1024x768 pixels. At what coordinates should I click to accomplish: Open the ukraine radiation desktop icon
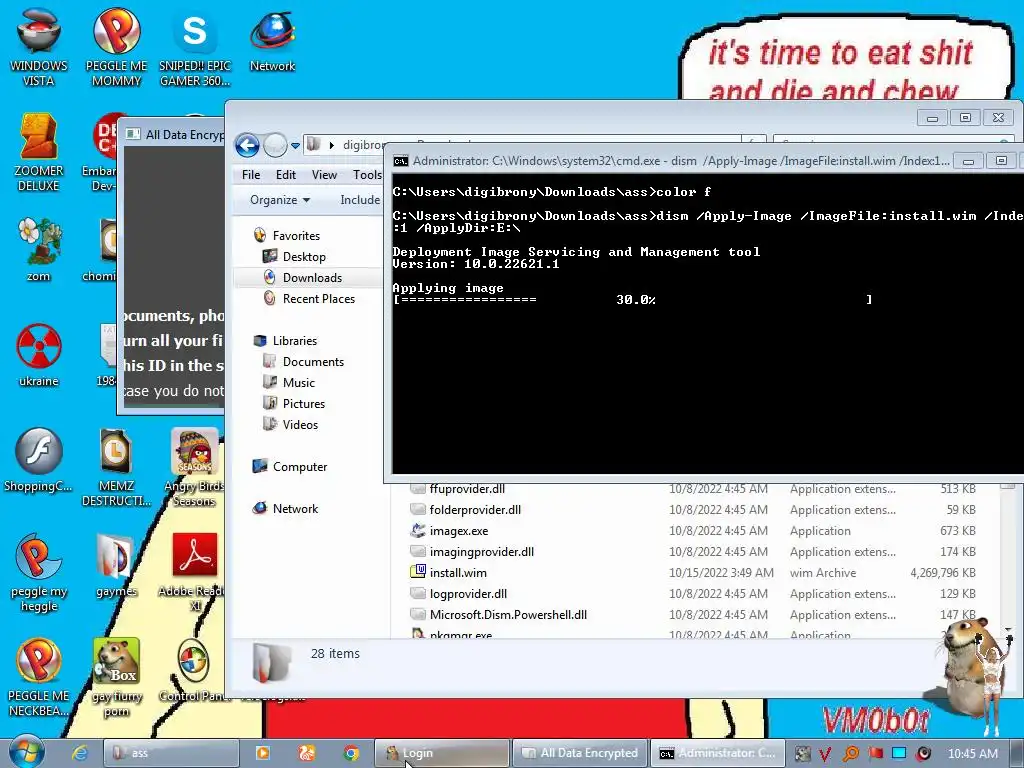[39, 355]
